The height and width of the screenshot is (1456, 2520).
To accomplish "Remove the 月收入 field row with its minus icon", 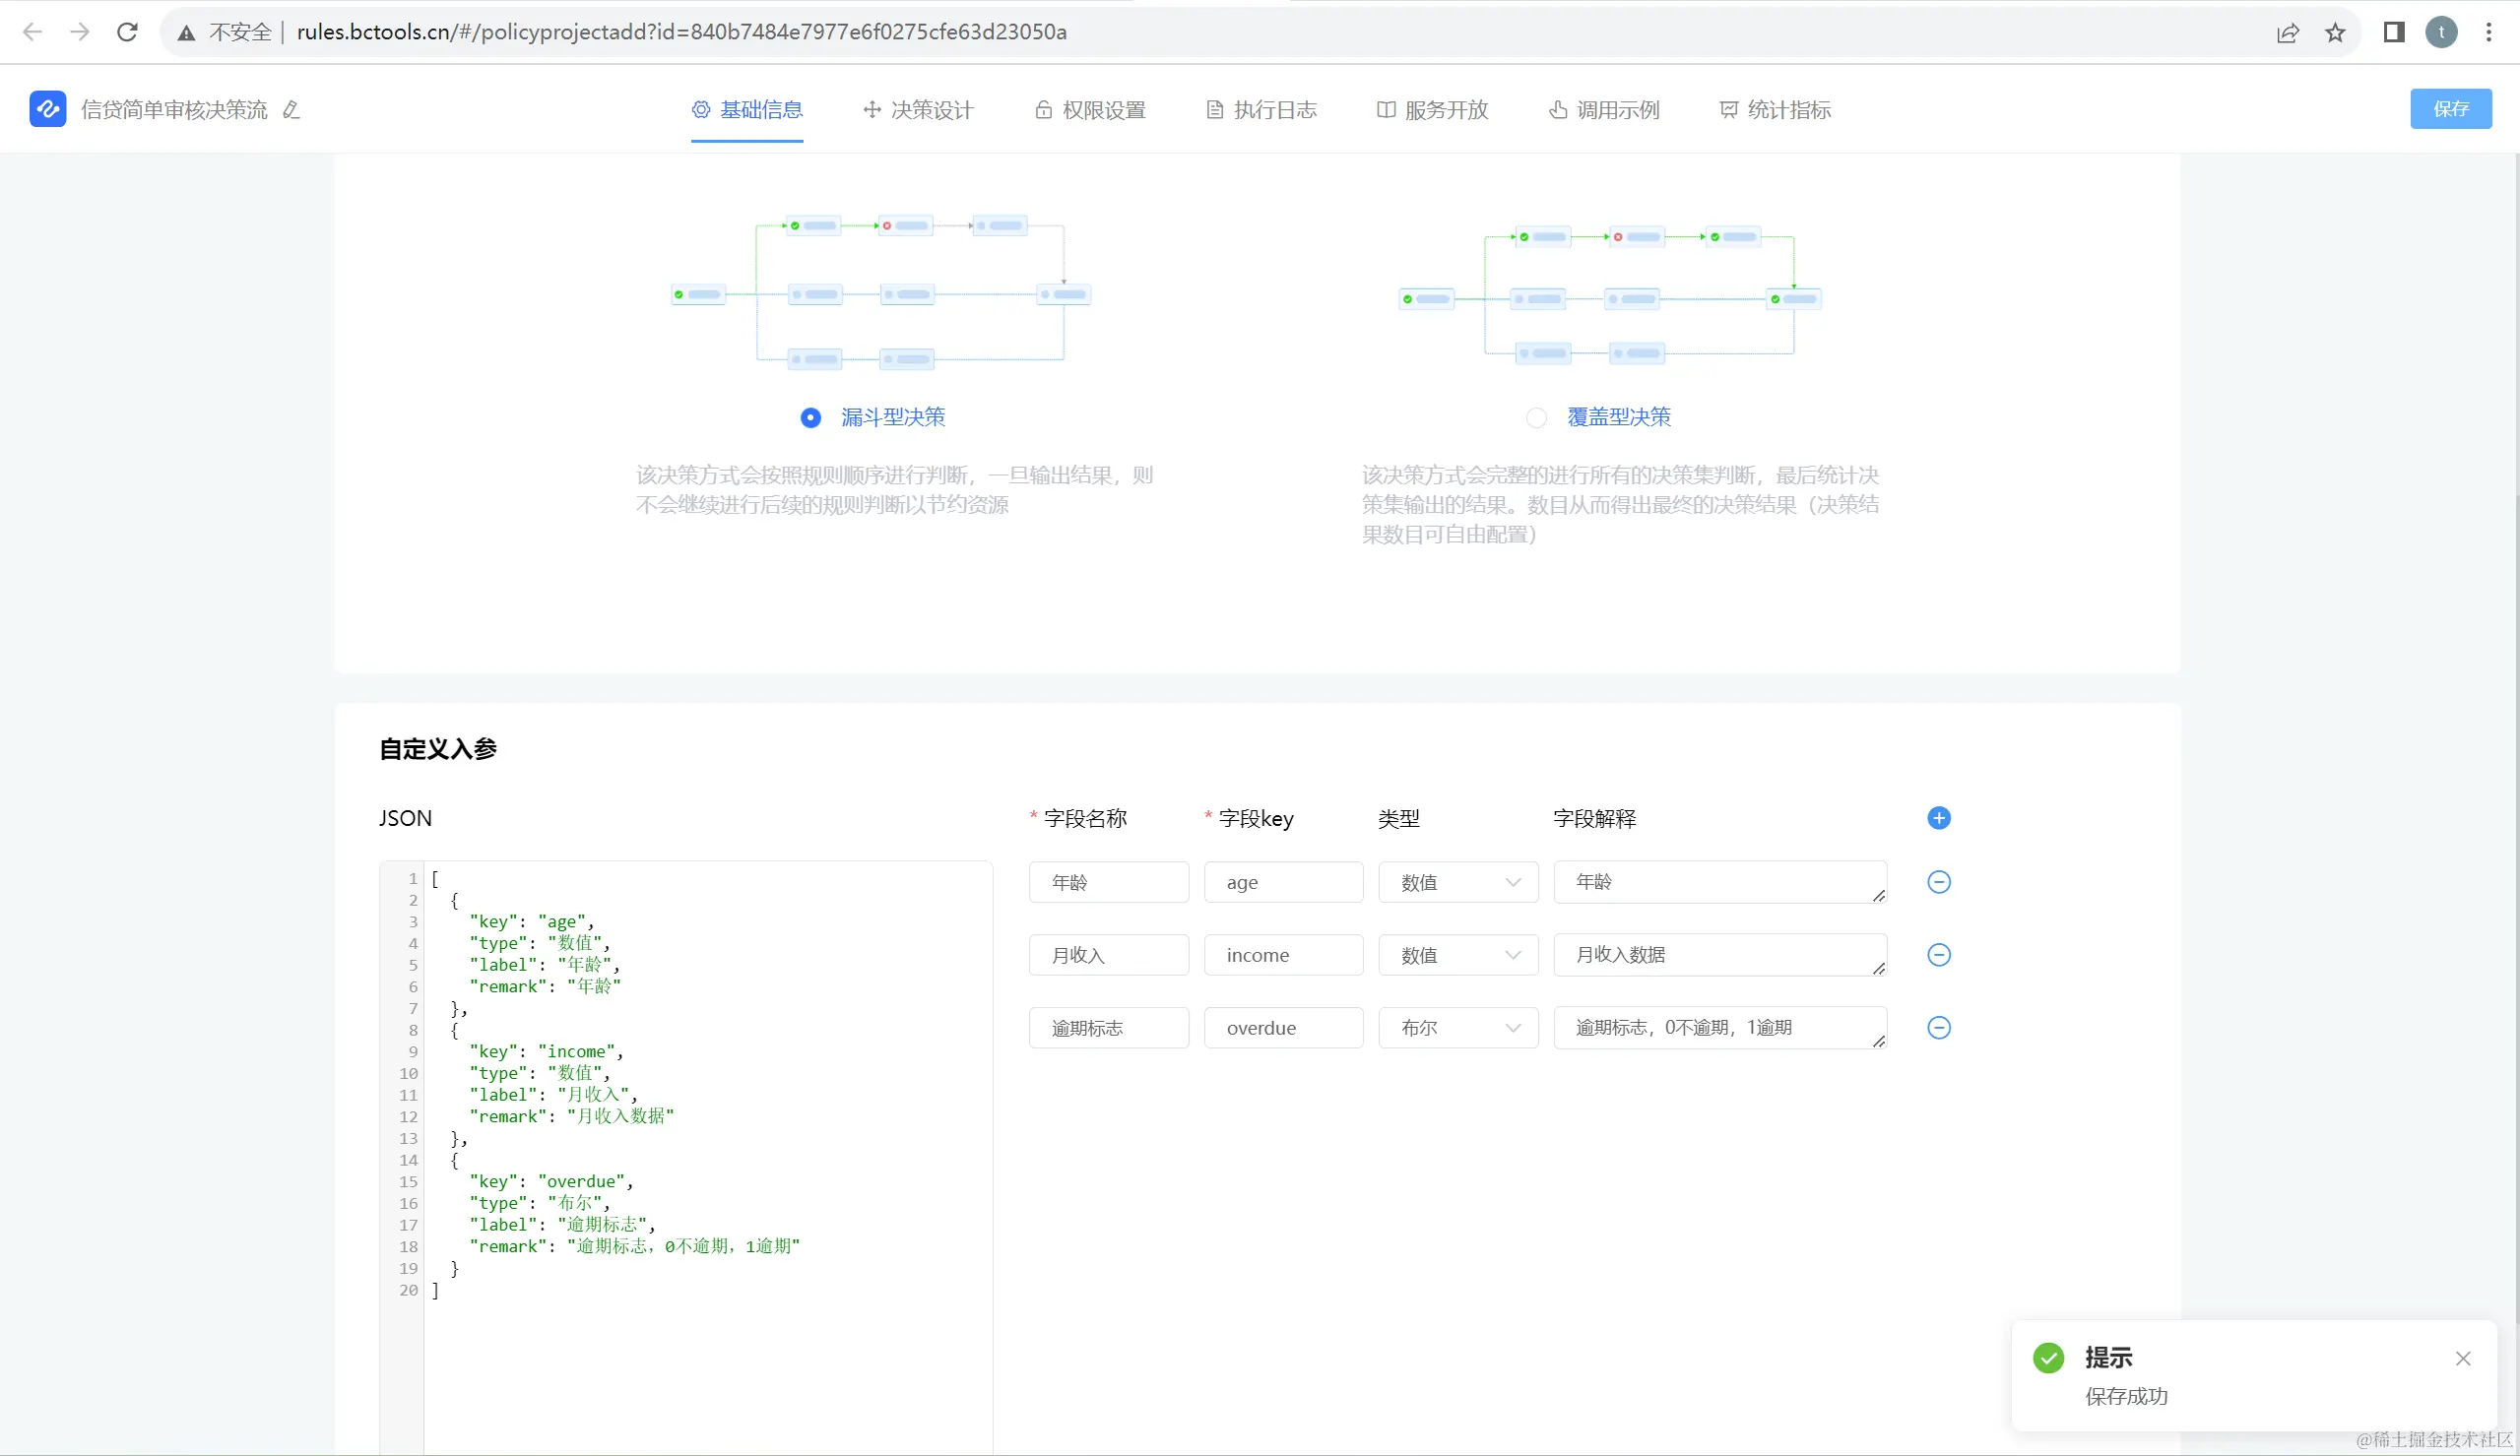I will click(1938, 955).
